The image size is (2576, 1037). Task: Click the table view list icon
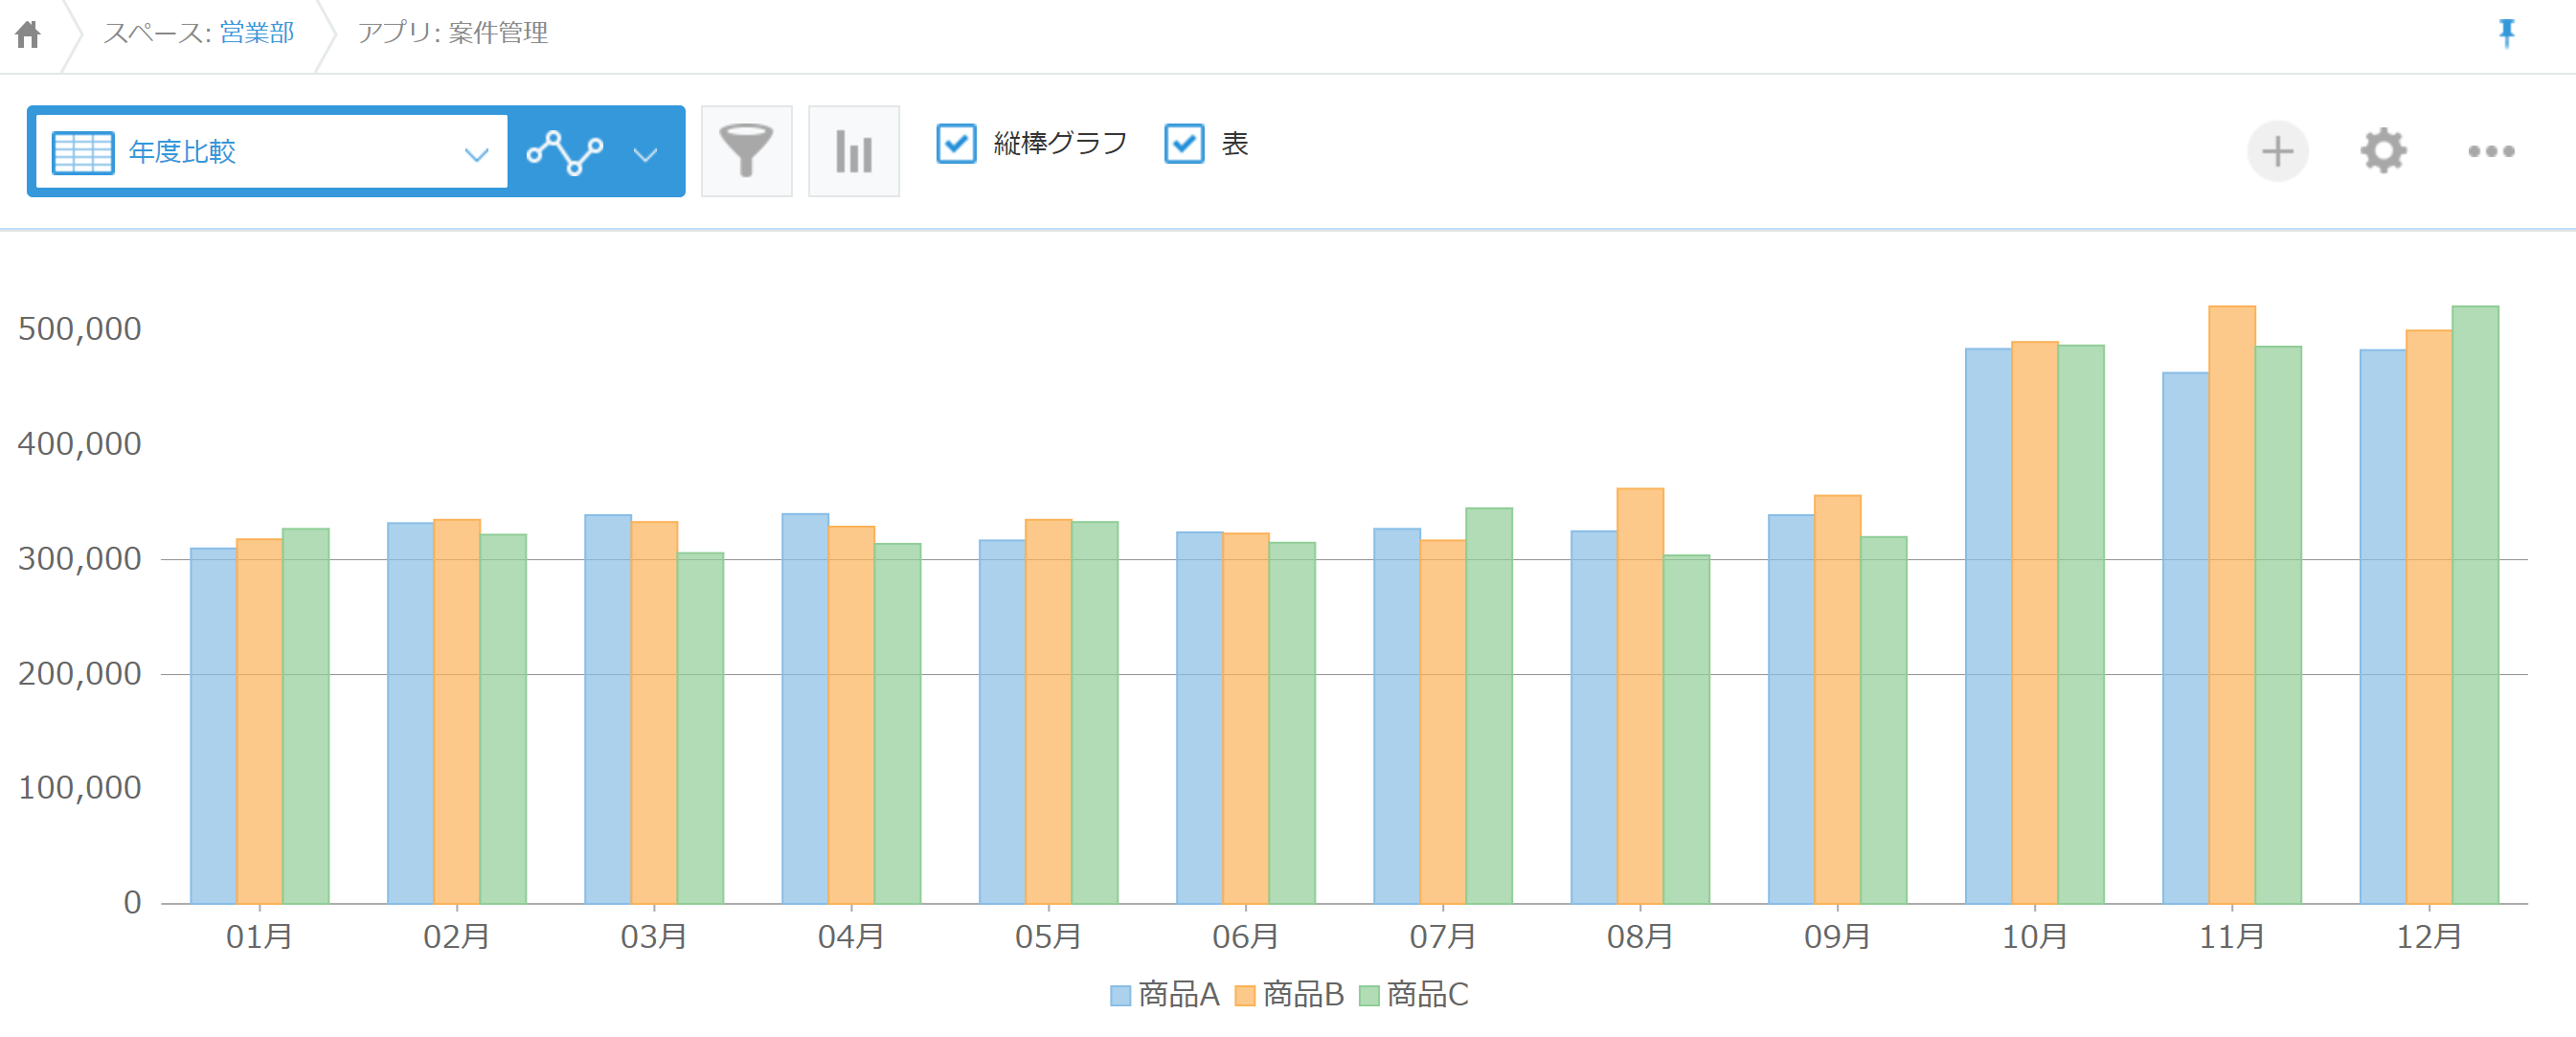coord(83,153)
